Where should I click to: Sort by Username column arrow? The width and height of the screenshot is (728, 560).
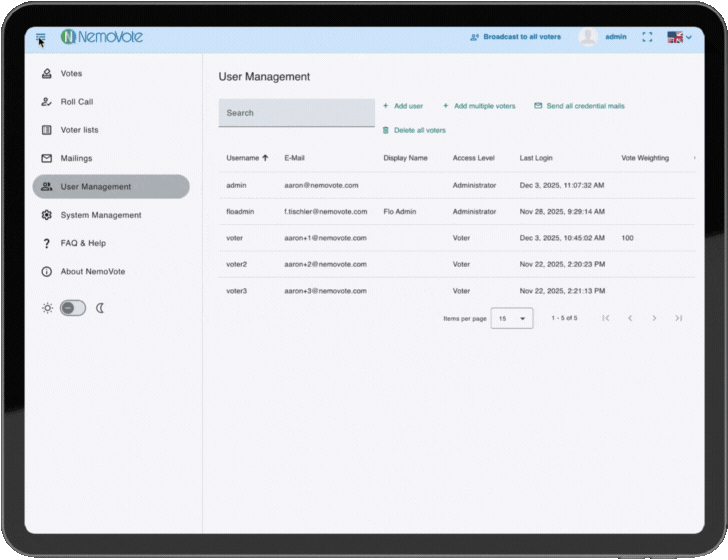[265, 158]
